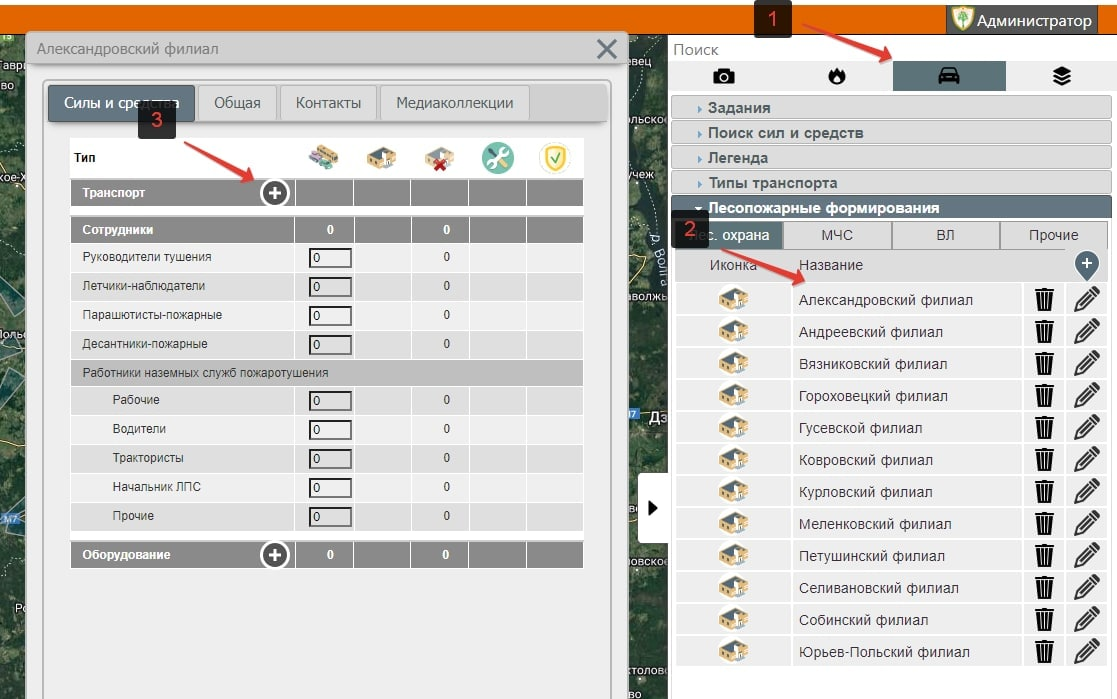Click plus icon in Транспорт row
This screenshot has width=1117, height=699.
tap(275, 193)
